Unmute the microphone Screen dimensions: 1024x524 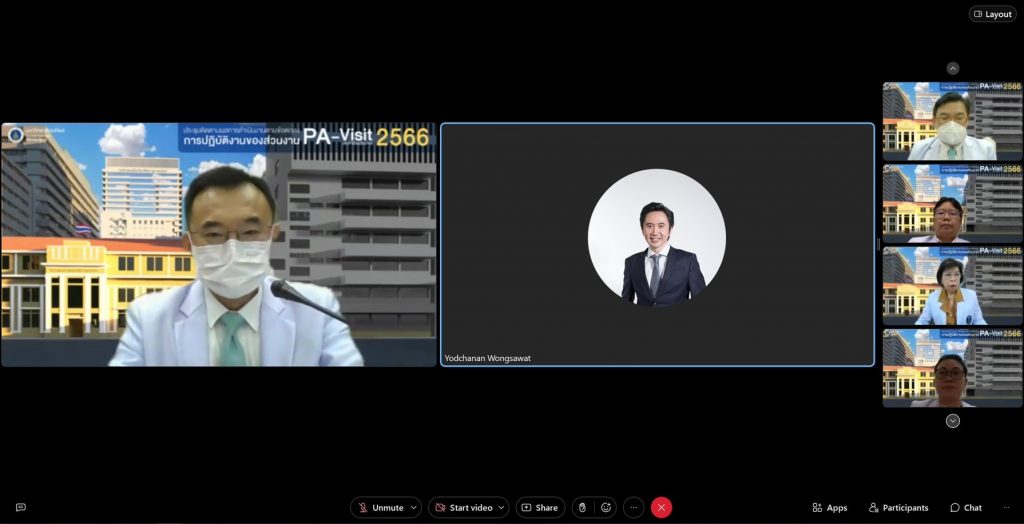tap(379, 508)
